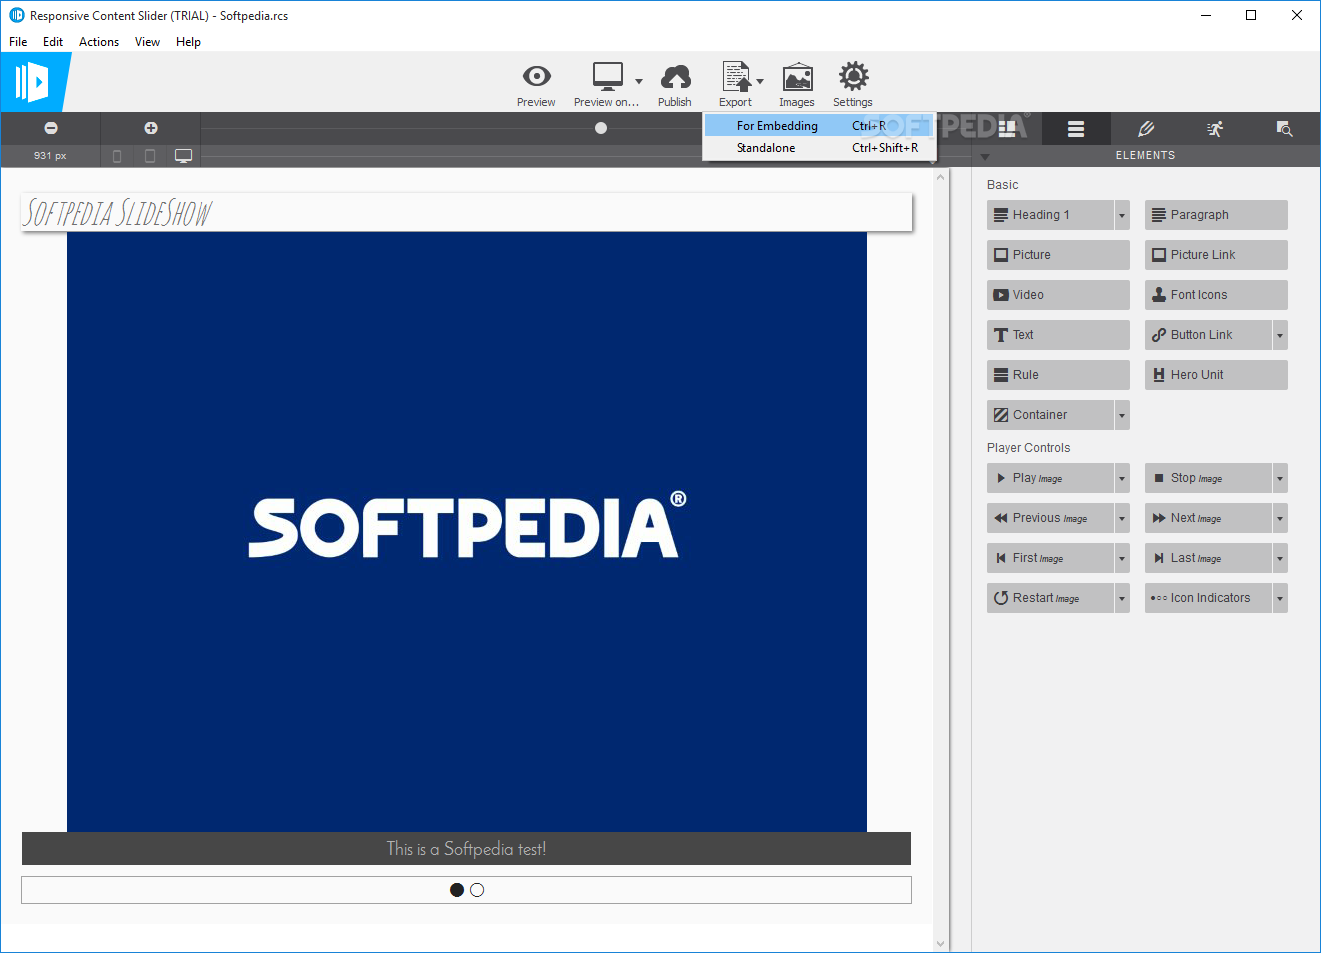The width and height of the screenshot is (1321, 953).
Task: Click the 'This is a Softpedia test!' caption
Action: [466, 849]
